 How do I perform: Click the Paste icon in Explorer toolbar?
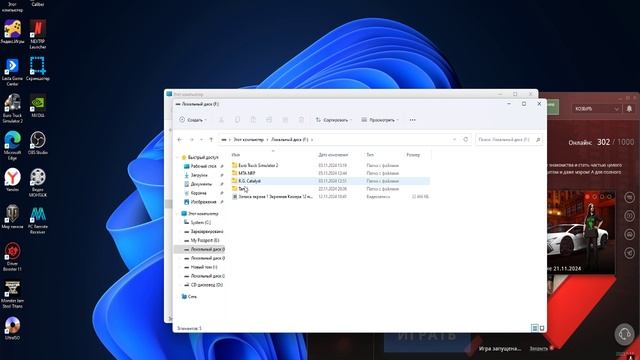(x=253, y=120)
